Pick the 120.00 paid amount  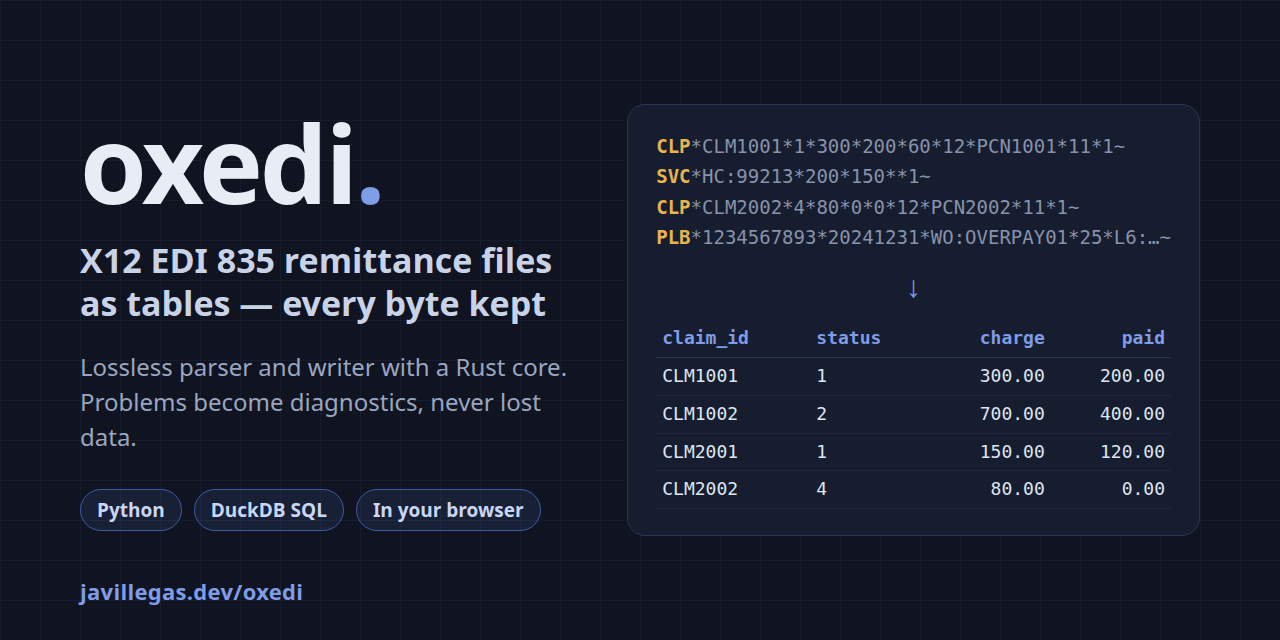tap(1132, 452)
